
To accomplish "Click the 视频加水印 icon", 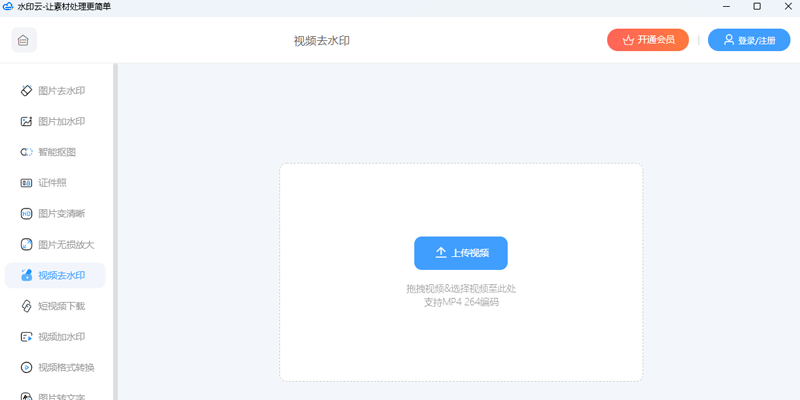I will point(26,337).
